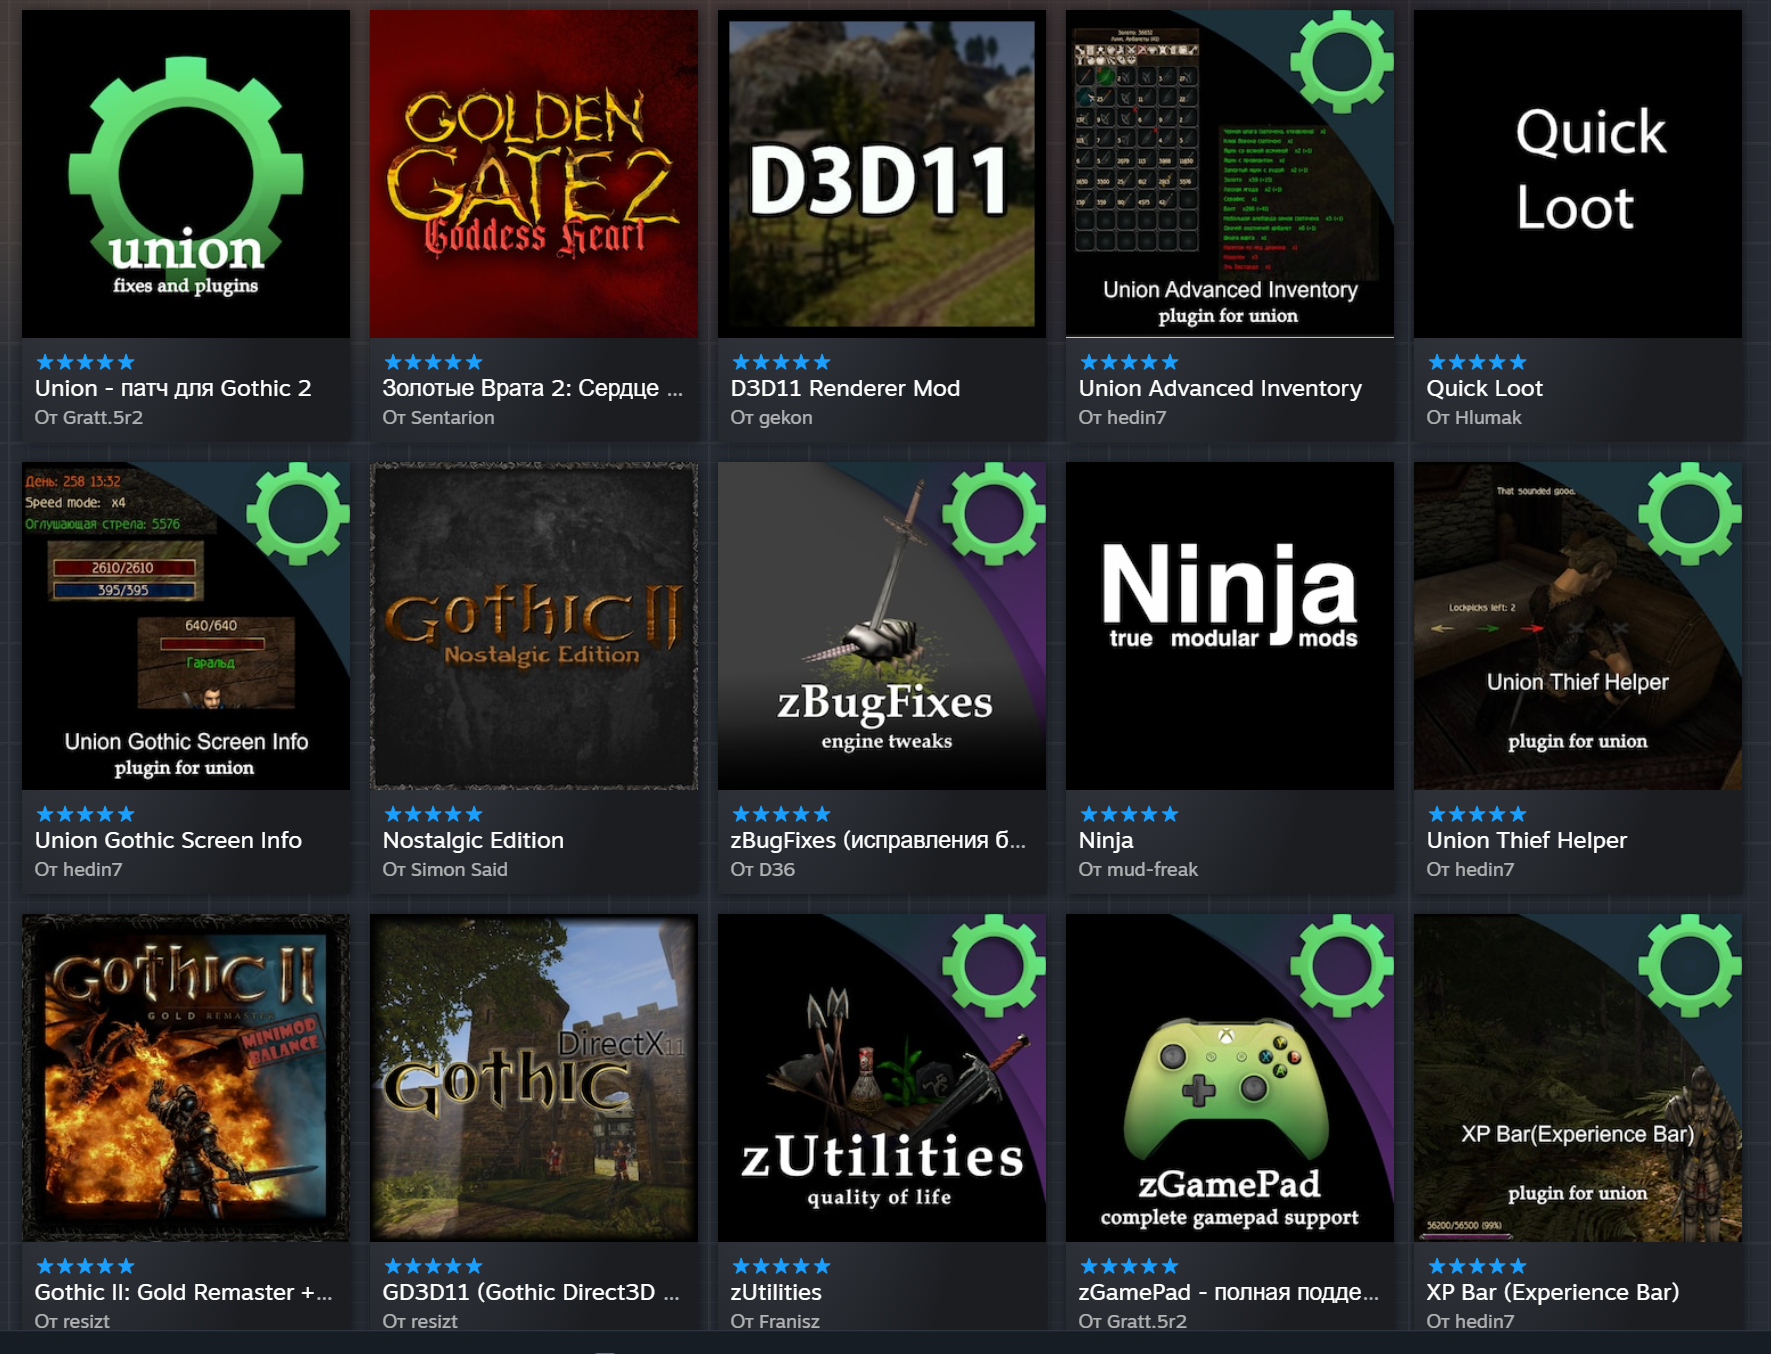Open author 'От hedin7' under Union Thief Helper
This screenshot has height=1354, width=1771.
coord(1470,869)
